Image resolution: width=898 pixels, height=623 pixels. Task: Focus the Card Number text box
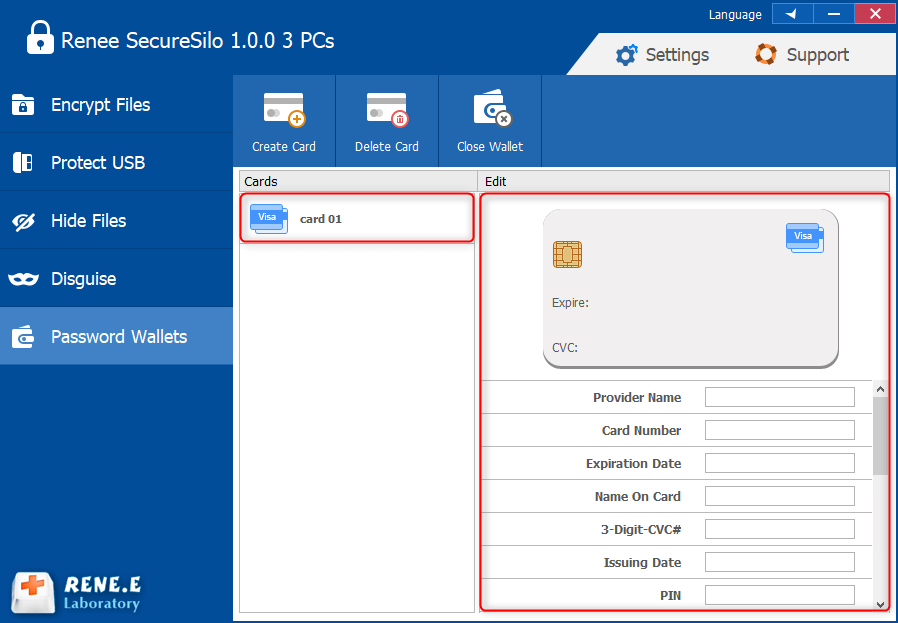(x=779, y=430)
